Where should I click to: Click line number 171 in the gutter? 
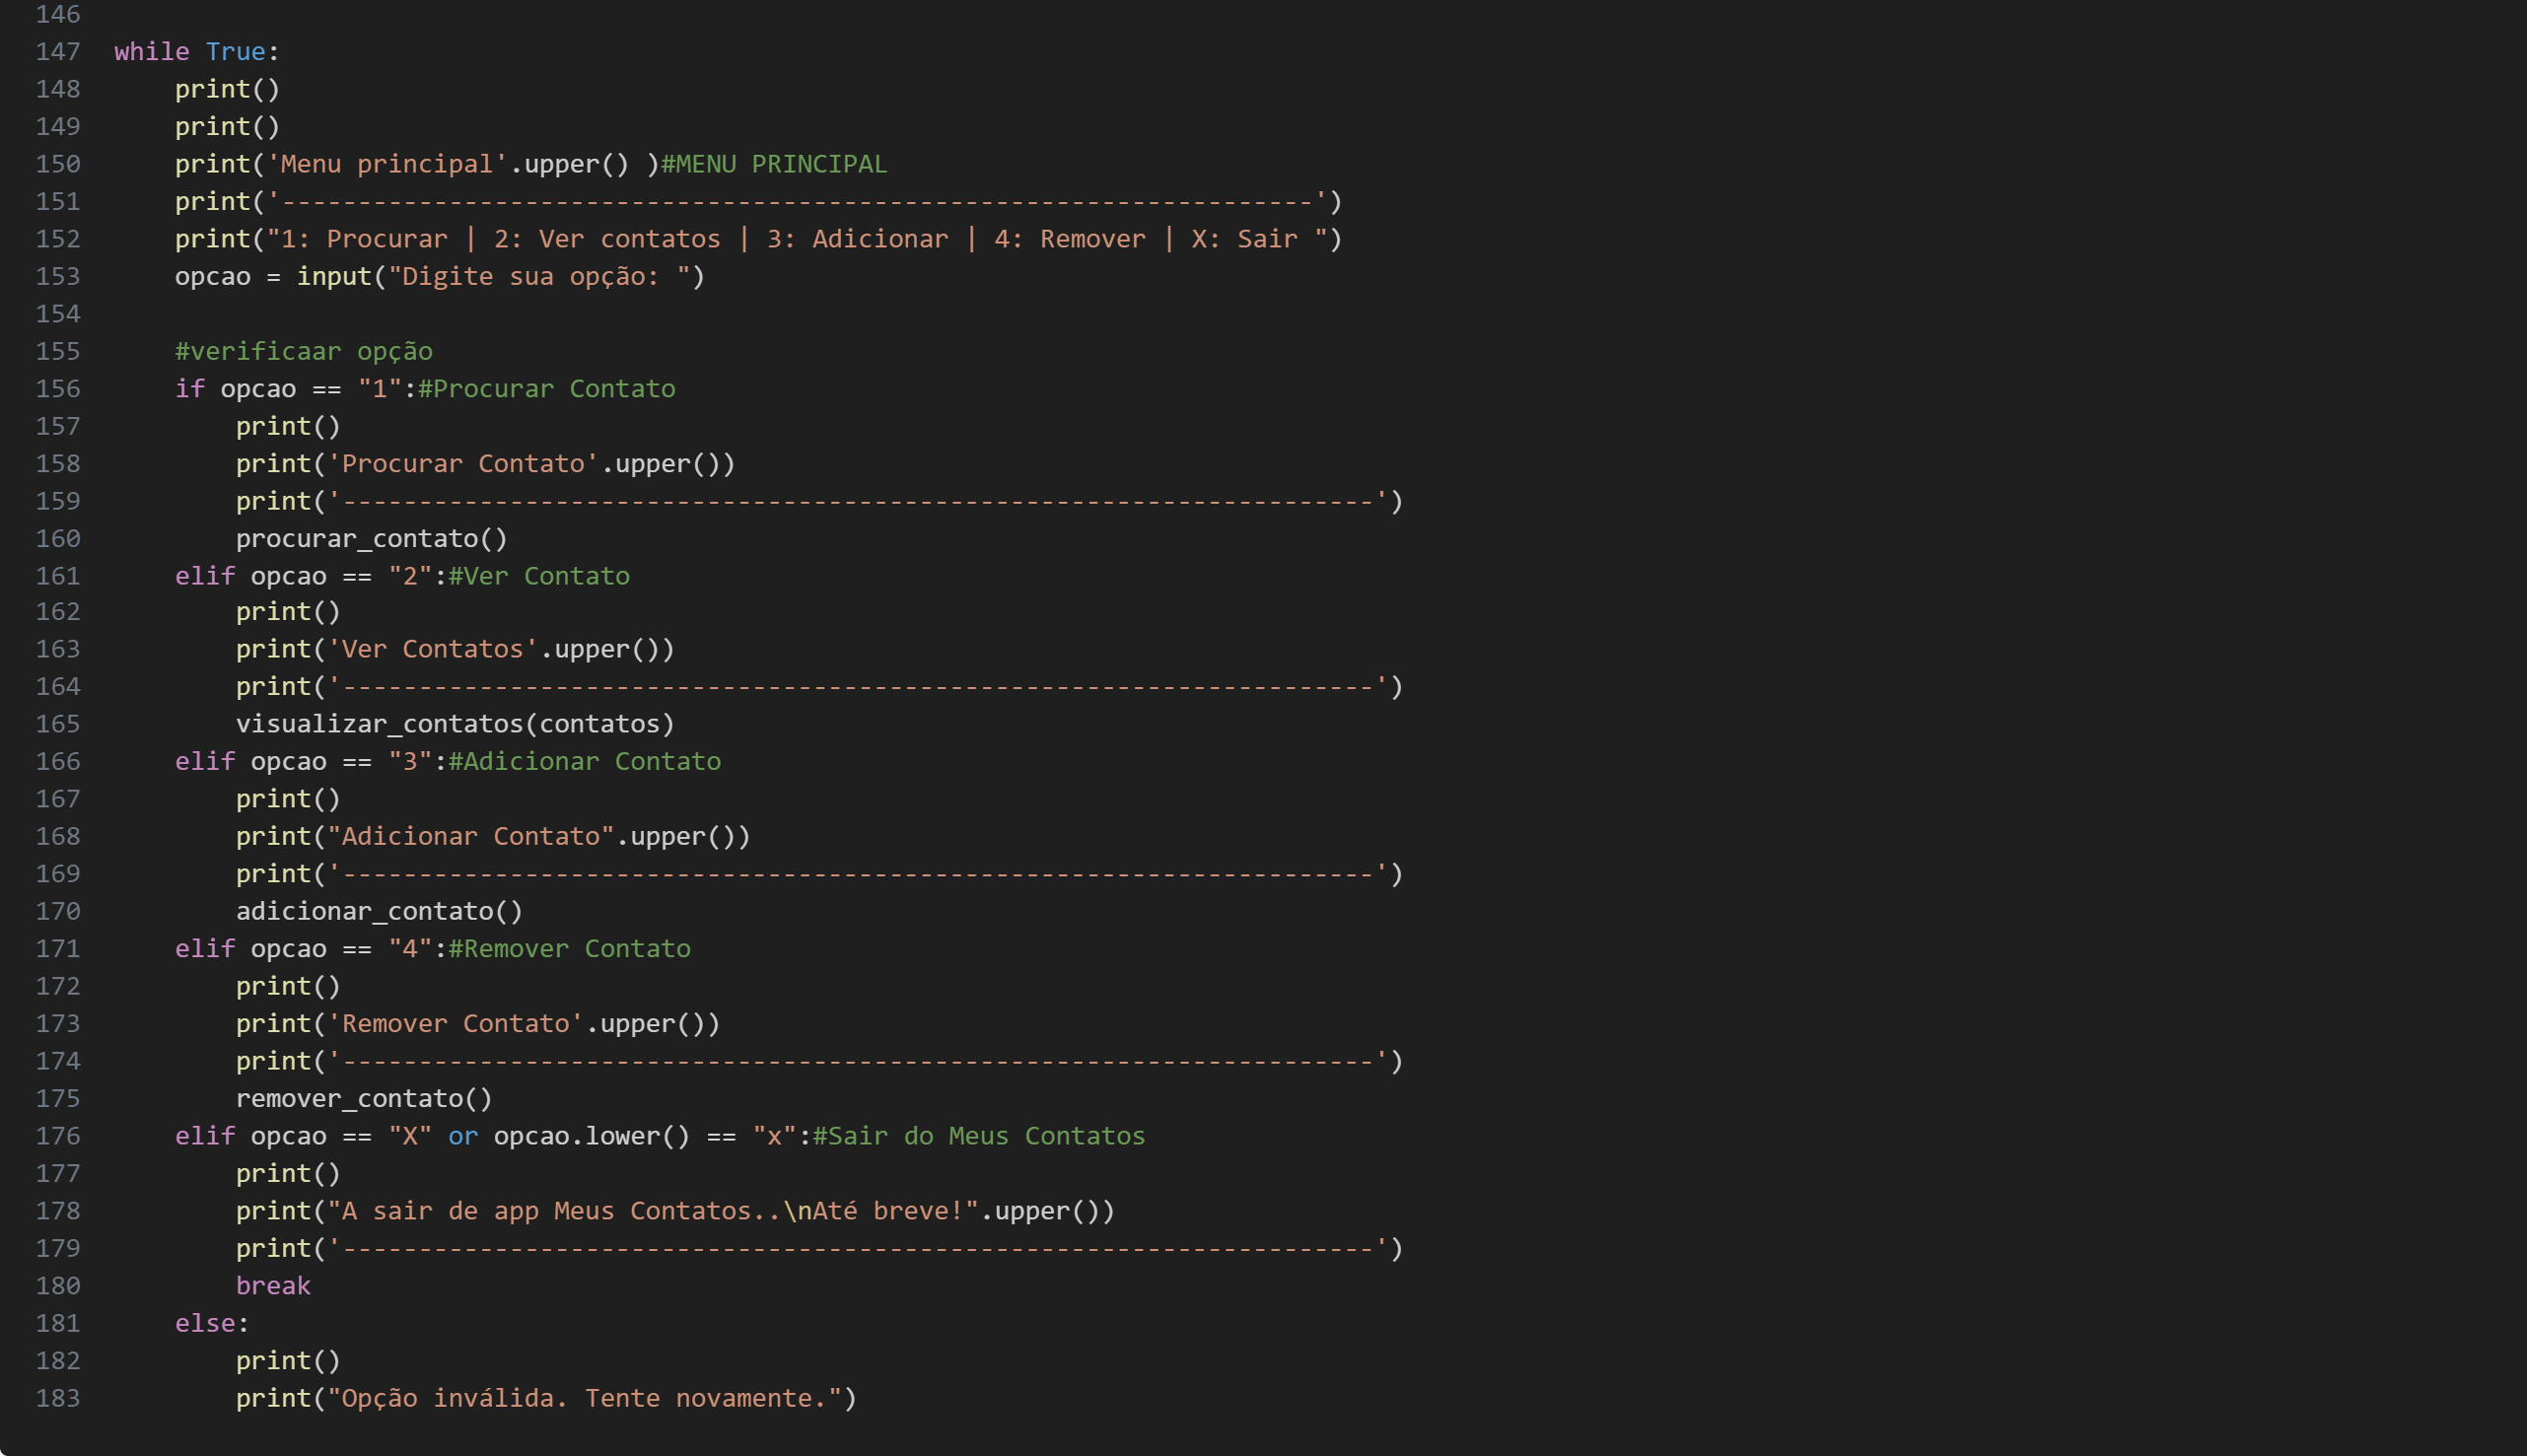pyautogui.click(x=58, y=949)
